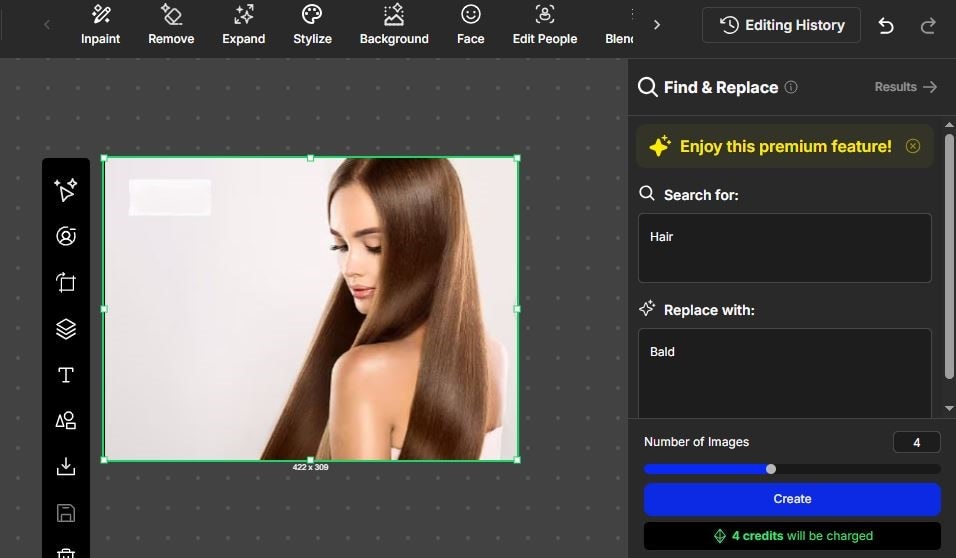Click the download icon in sidebar

point(66,467)
